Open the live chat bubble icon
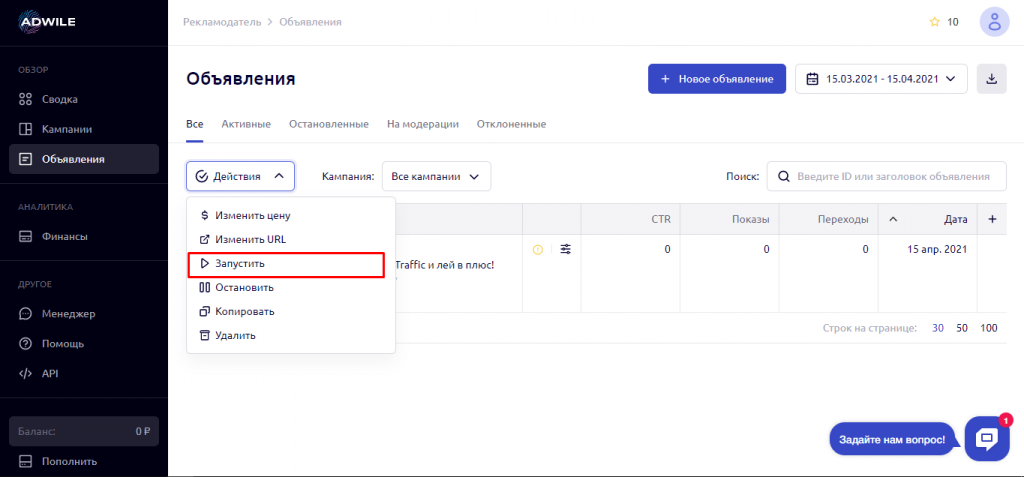The width and height of the screenshot is (1024, 477). click(x=986, y=438)
